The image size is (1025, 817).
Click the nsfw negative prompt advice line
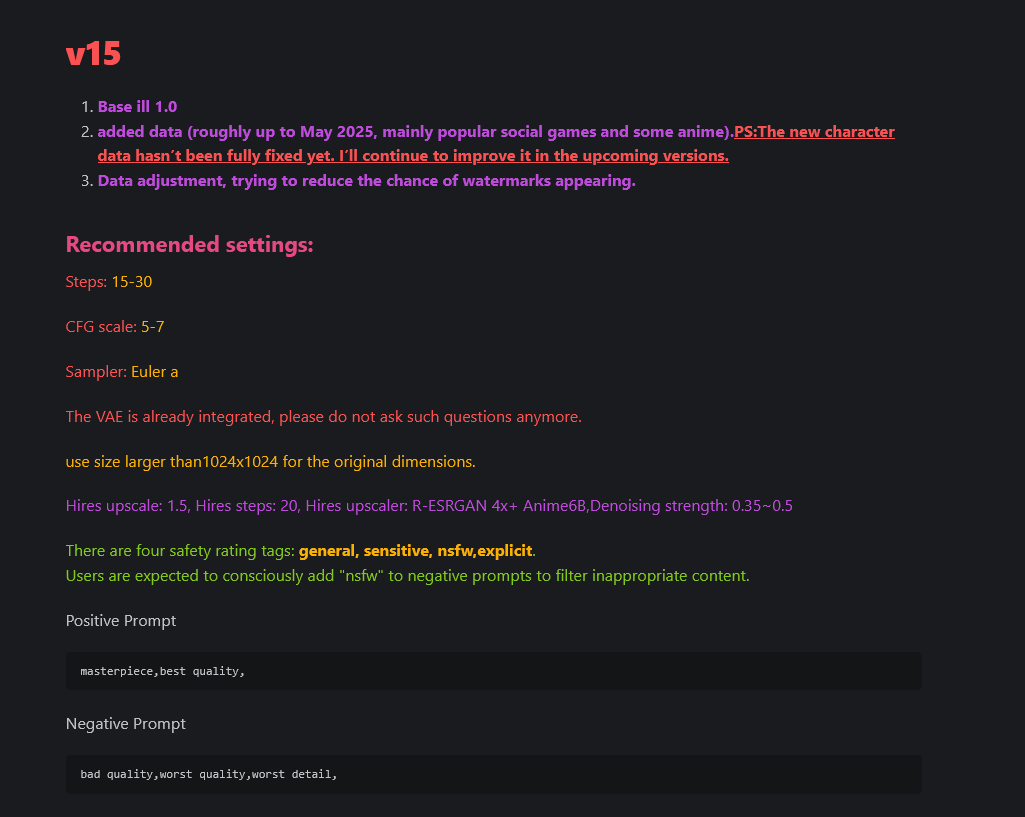tap(407, 576)
